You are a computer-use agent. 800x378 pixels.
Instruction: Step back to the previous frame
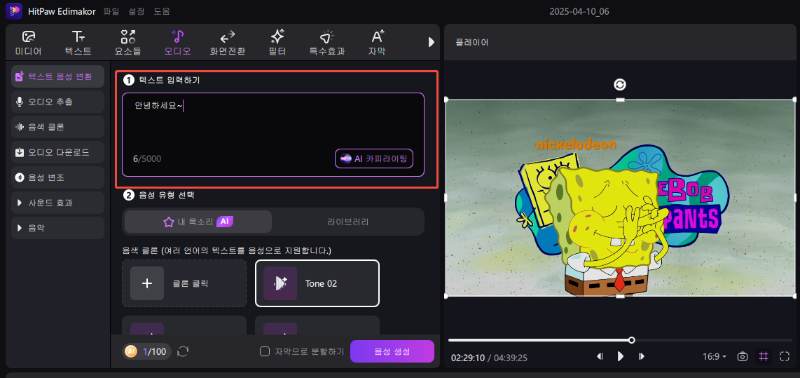599,357
